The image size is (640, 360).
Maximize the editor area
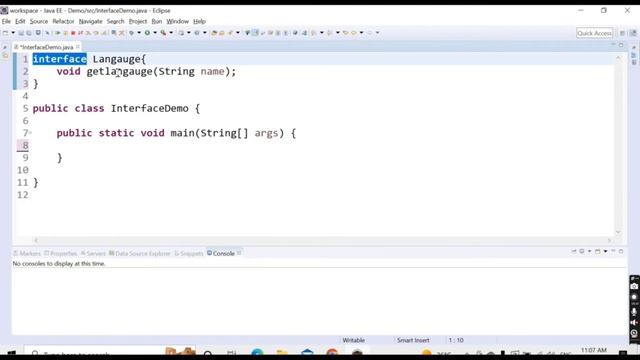pyautogui.click(x=621, y=45)
